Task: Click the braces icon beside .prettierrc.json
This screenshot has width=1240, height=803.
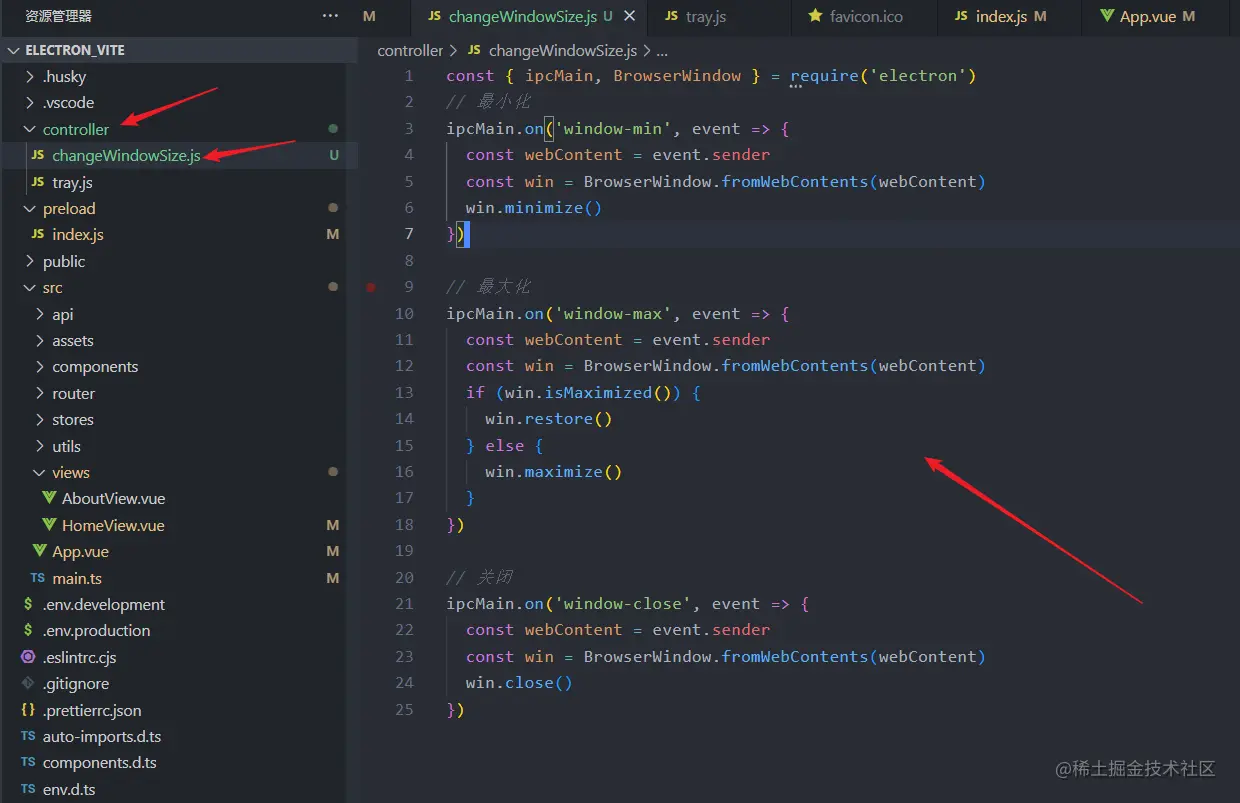Action: point(28,710)
